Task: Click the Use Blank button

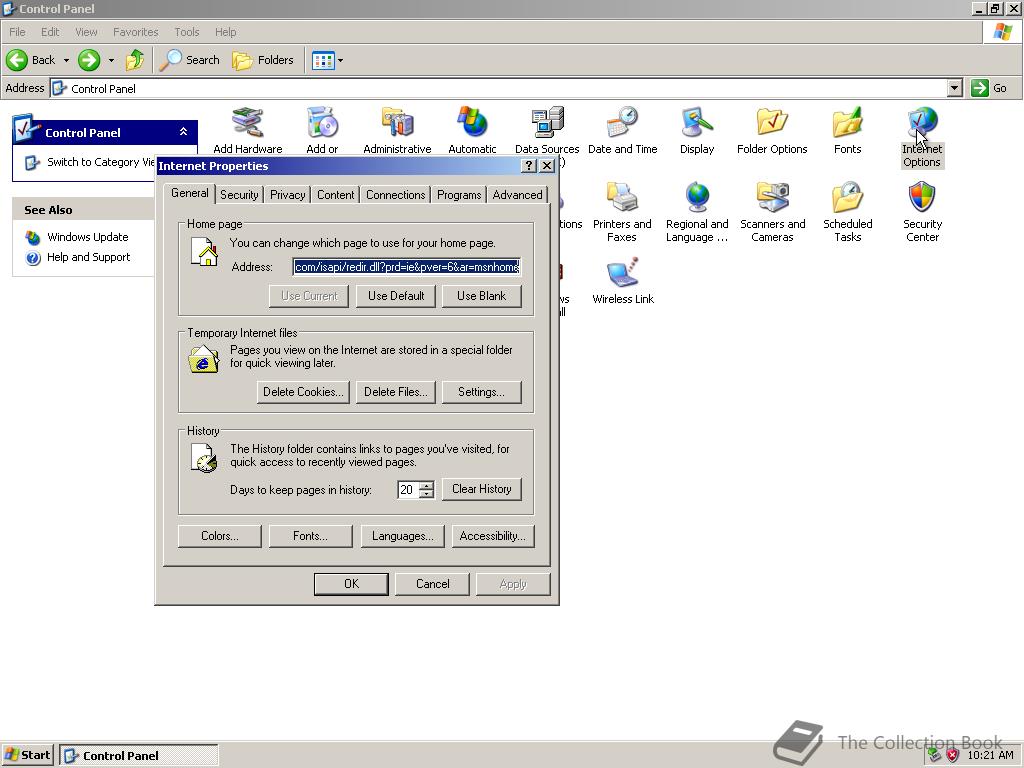Action: (x=481, y=296)
